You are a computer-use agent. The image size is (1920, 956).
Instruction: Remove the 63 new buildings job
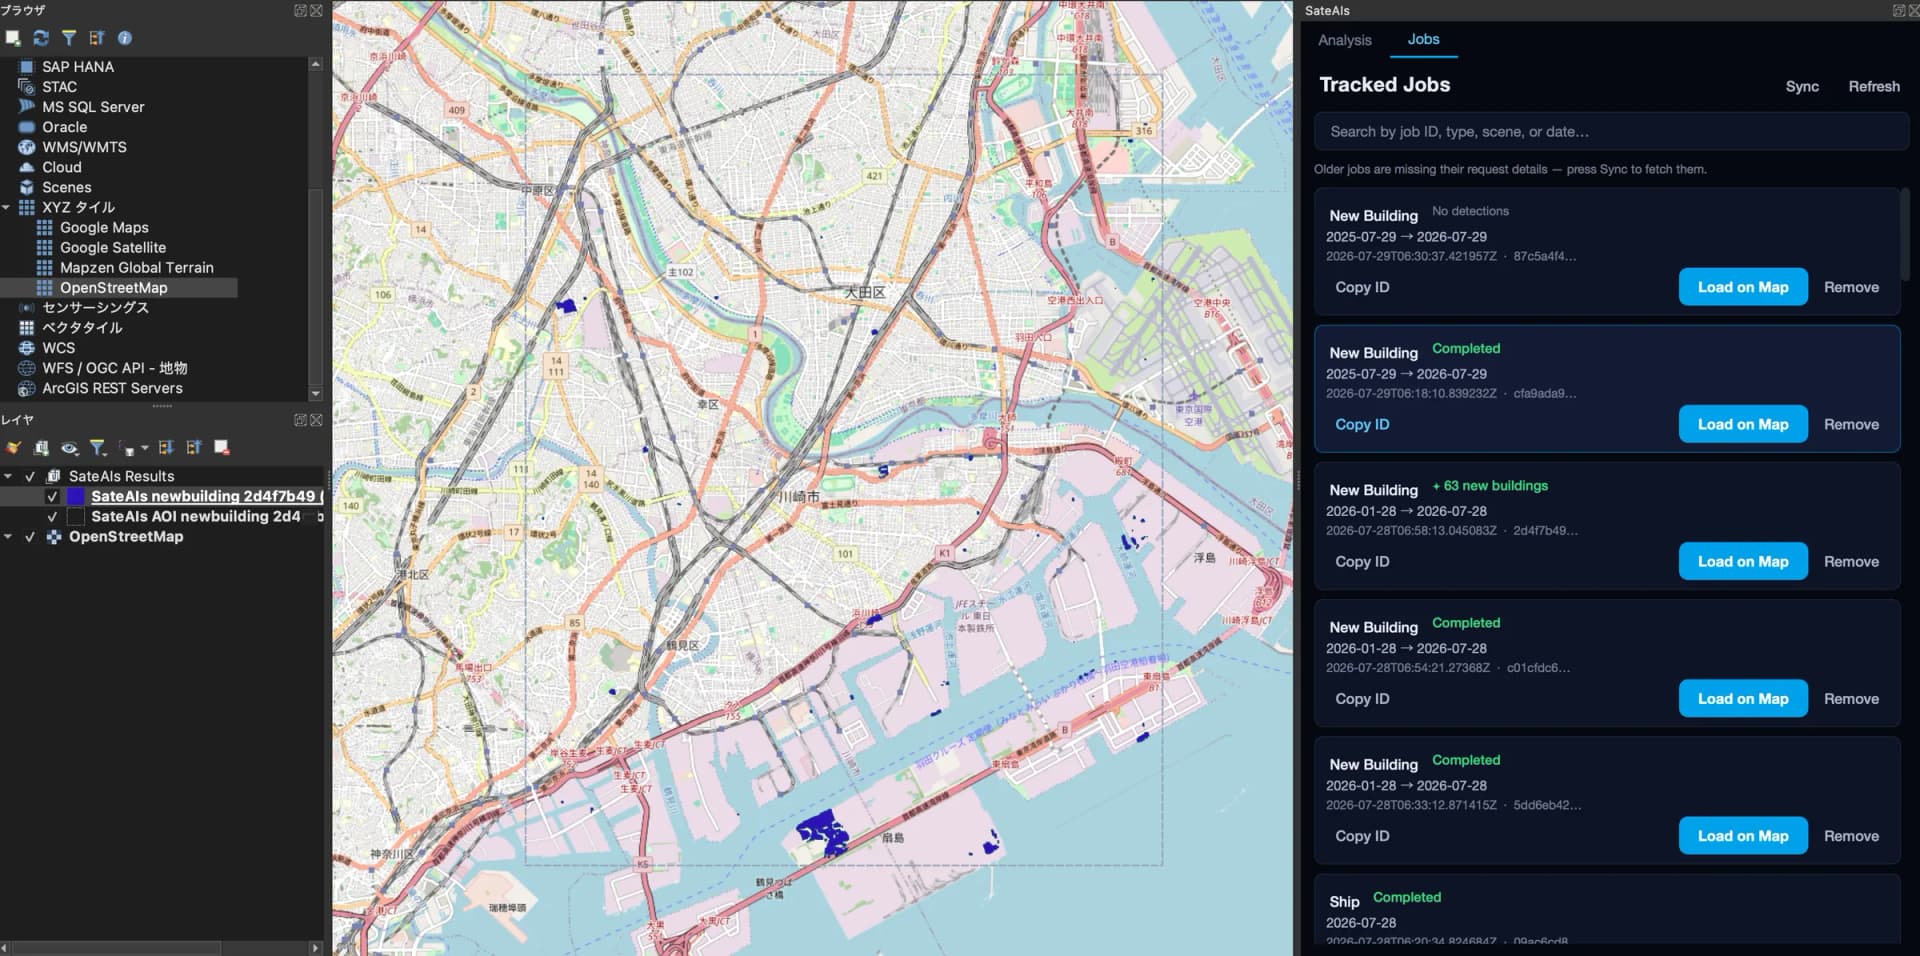[x=1851, y=562]
